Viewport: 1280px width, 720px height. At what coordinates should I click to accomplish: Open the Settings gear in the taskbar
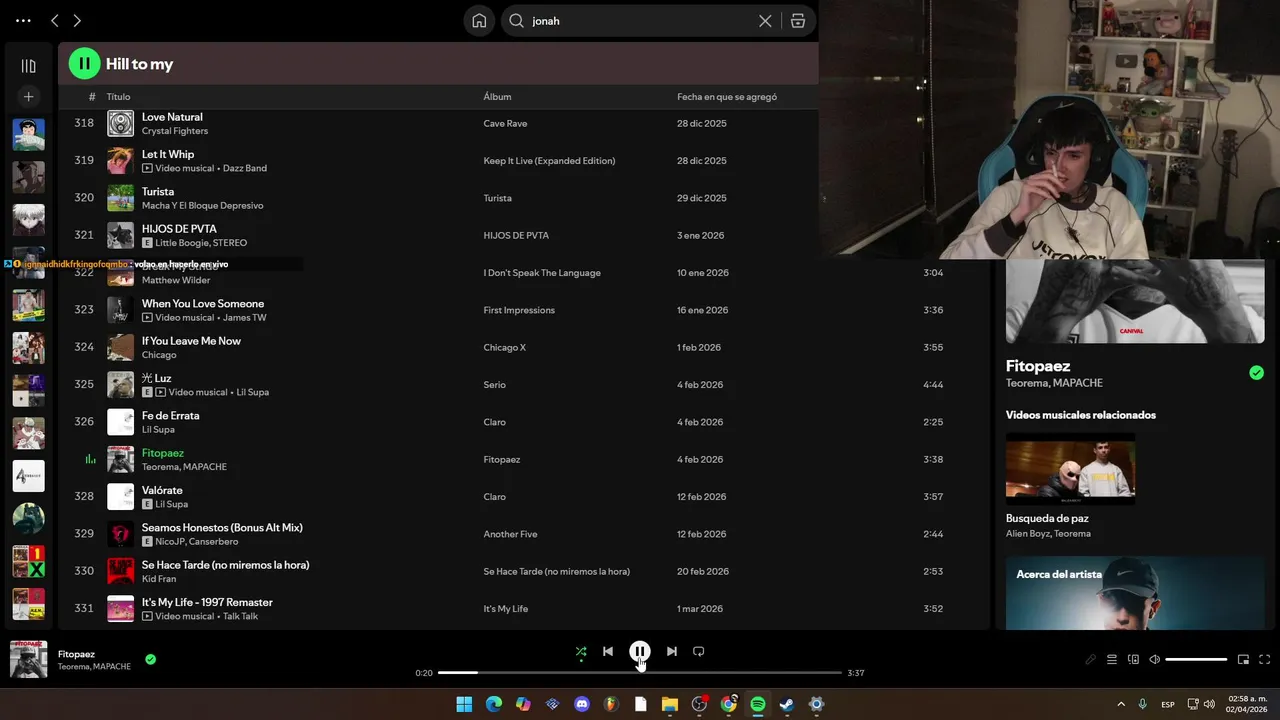tap(816, 704)
